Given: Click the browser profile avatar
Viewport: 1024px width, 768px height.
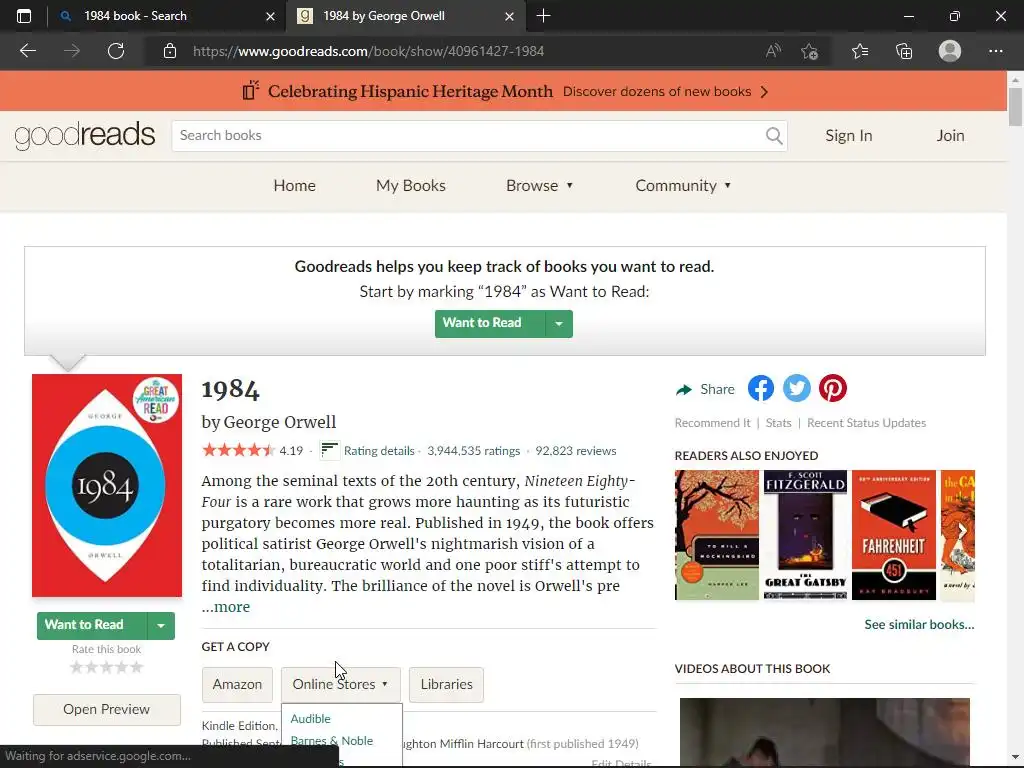Looking at the screenshot, I should point(950,51).
